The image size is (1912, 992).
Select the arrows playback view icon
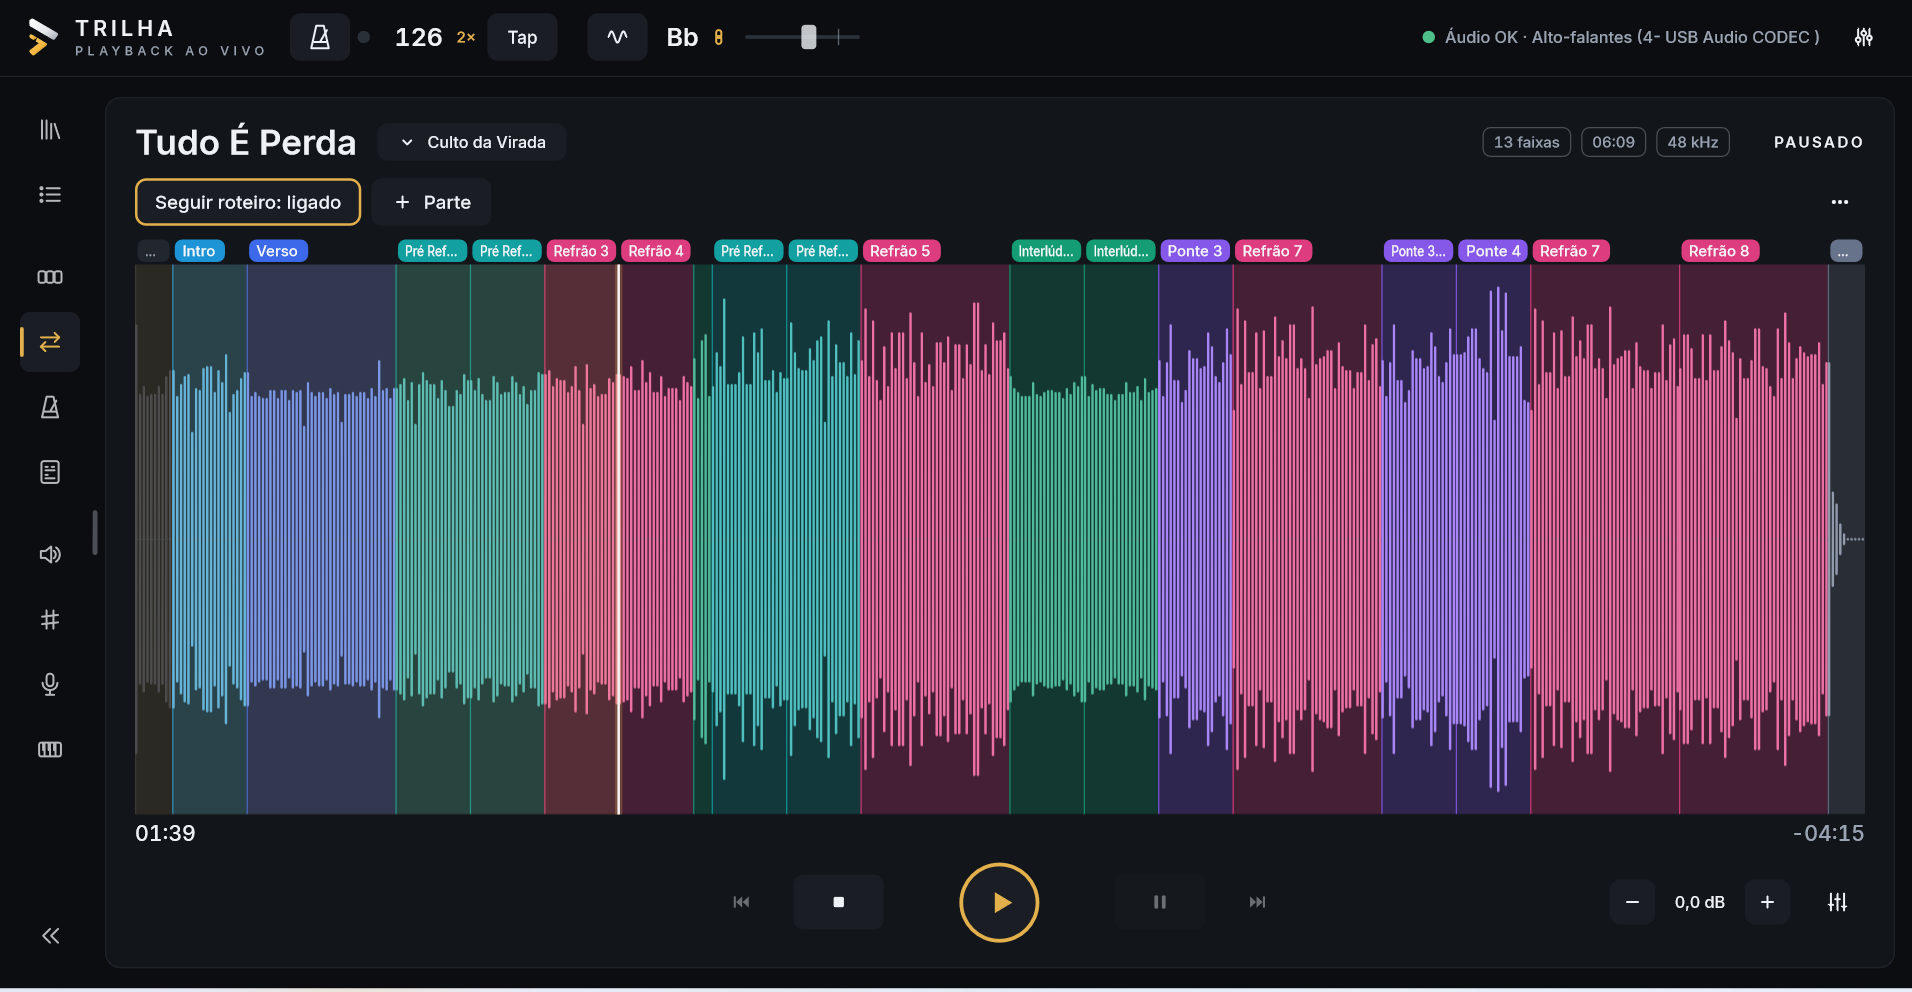point(50,342)
